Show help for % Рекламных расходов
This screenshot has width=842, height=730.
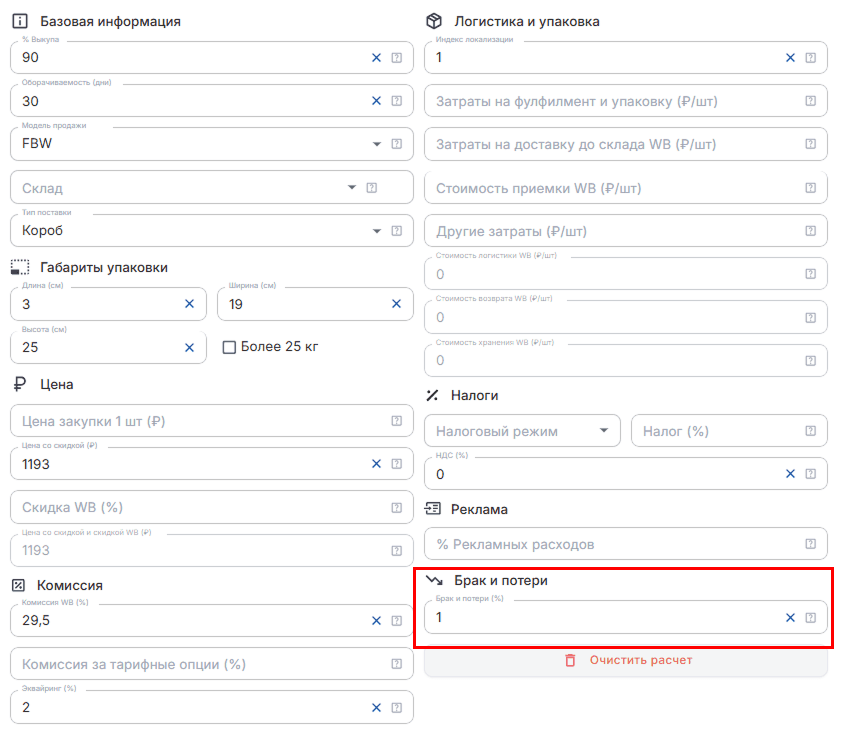(811, 544)
